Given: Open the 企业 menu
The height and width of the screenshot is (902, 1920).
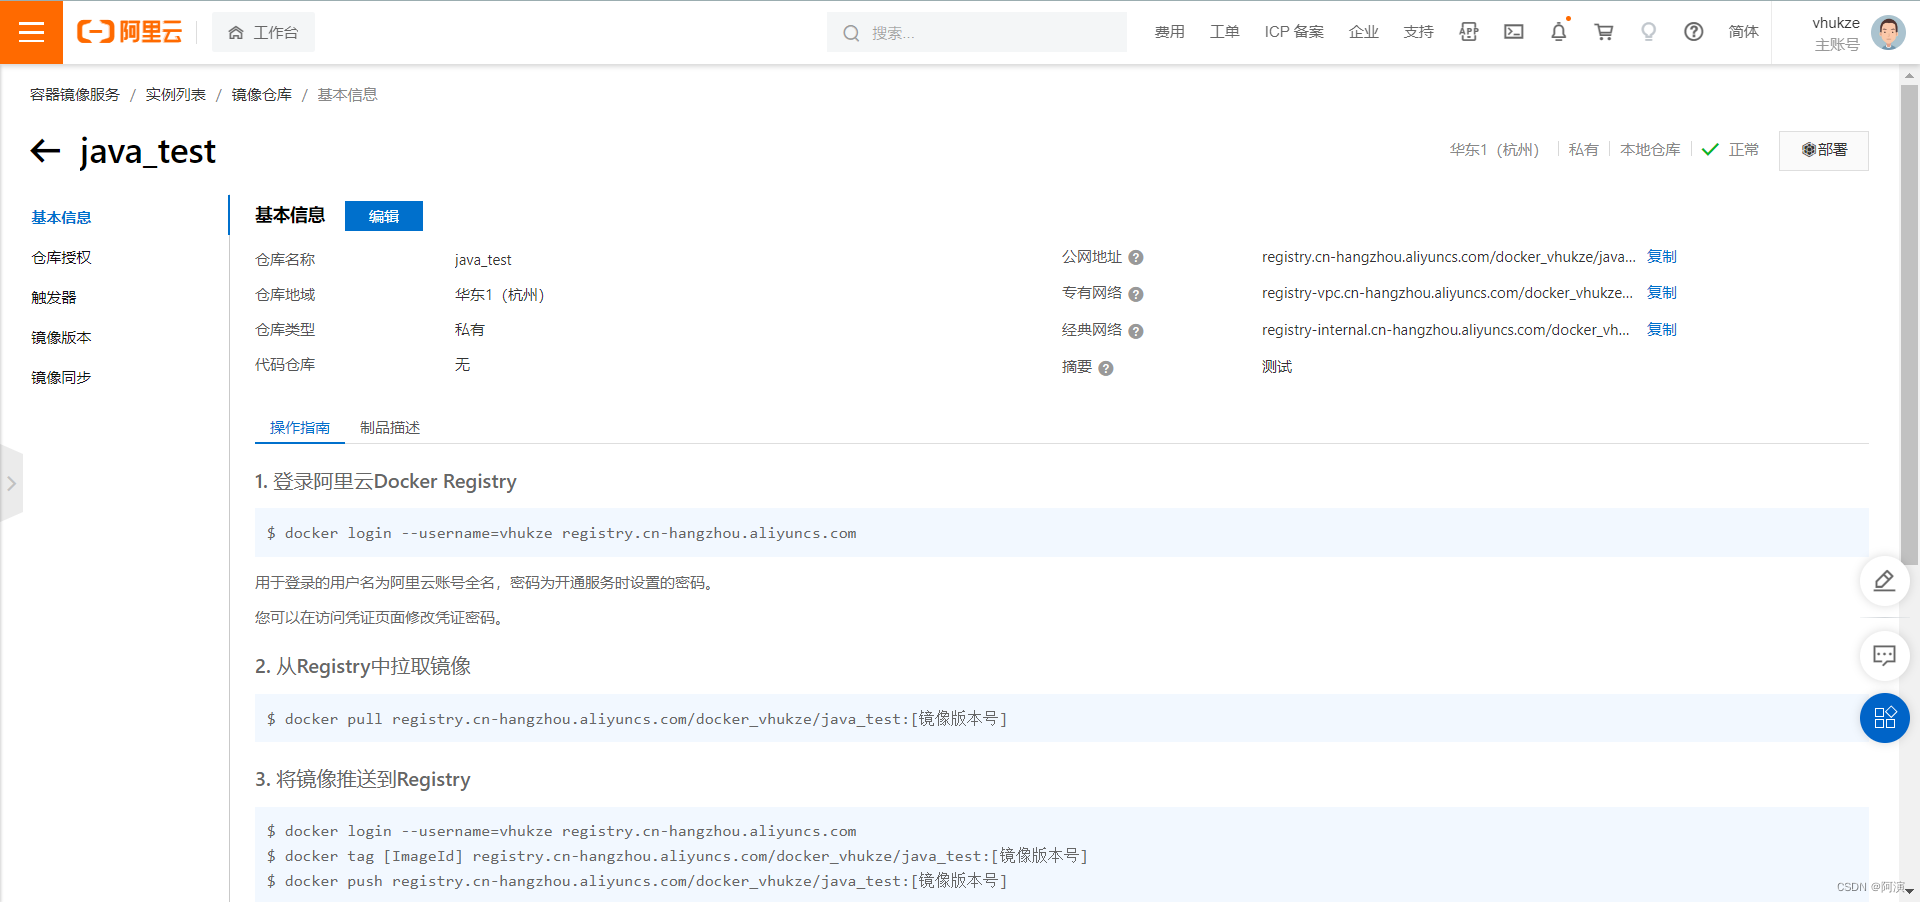Looking at the screenshot, I should (1363, 32).
